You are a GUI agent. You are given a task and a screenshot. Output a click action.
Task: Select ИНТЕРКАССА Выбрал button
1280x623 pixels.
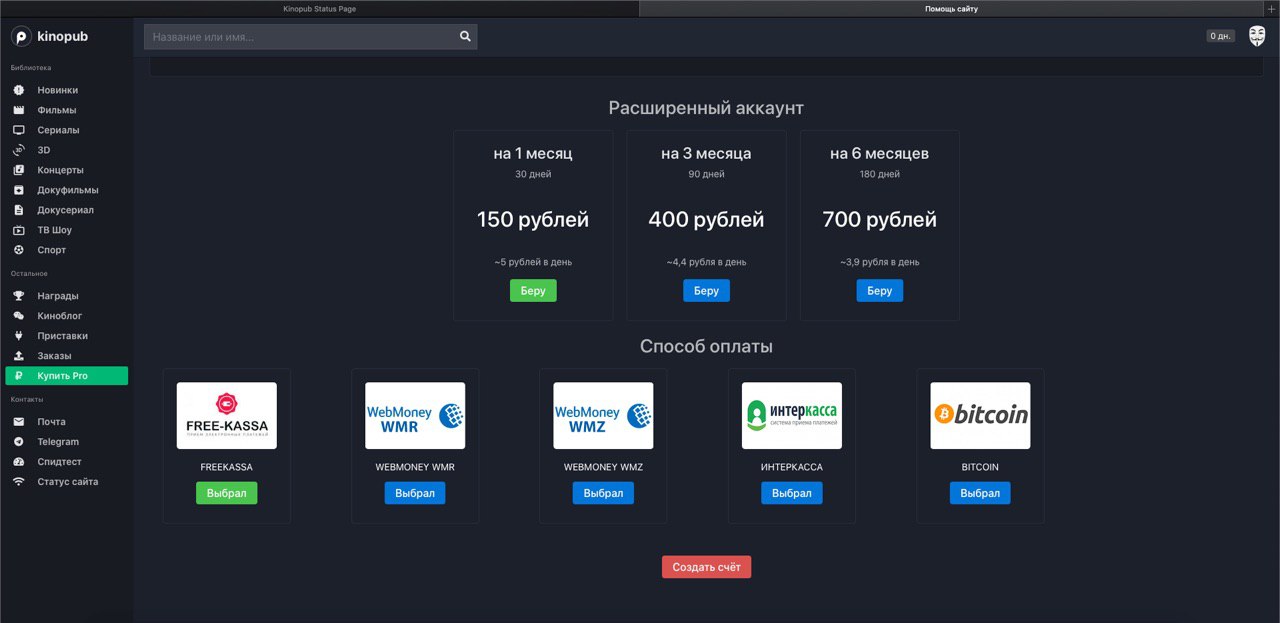click(792, 493)
